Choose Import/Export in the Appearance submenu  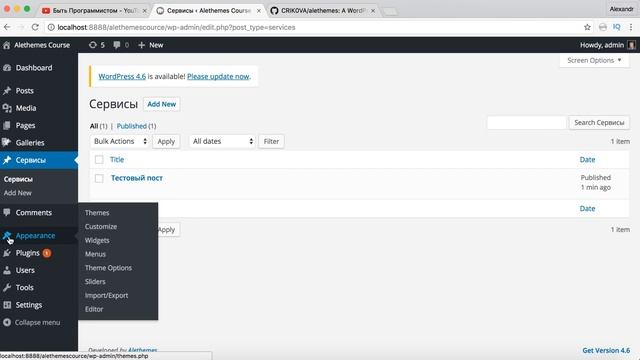click(107, 296)
